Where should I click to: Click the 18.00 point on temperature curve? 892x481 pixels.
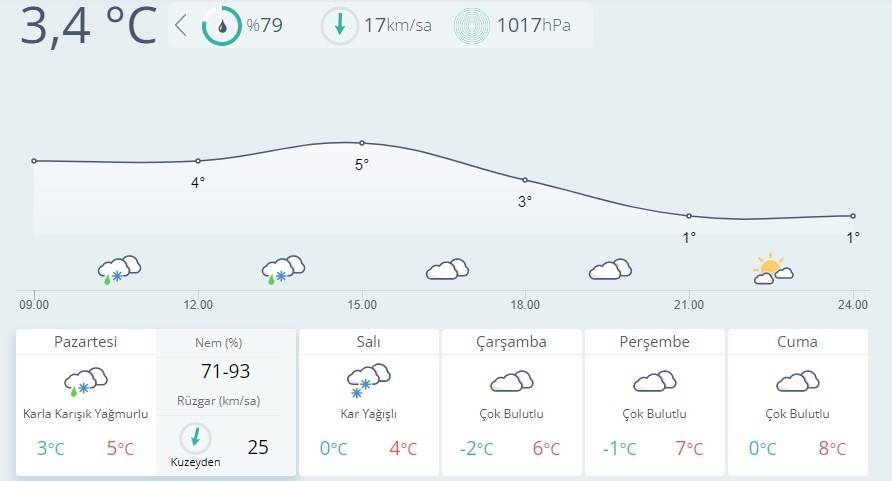(x=525, y=180)
